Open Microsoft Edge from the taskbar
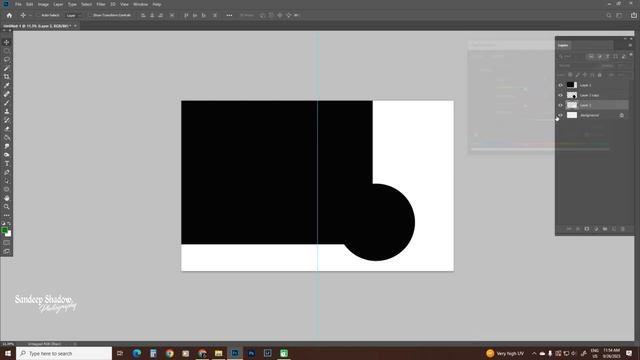This screenshot has width=640, height=360. 137,353
